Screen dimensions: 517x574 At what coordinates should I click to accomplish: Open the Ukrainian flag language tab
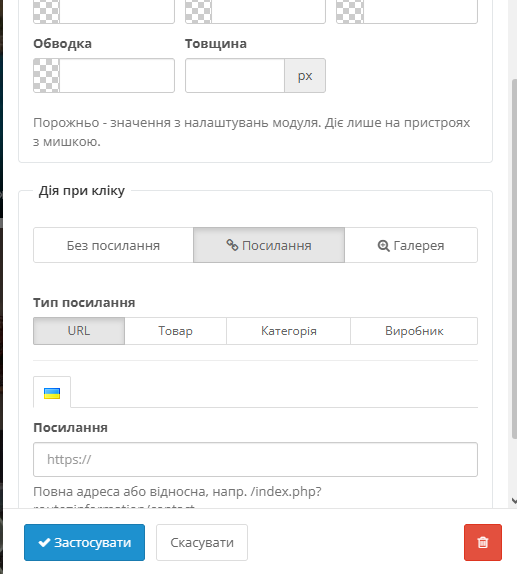tap(52, 392)
